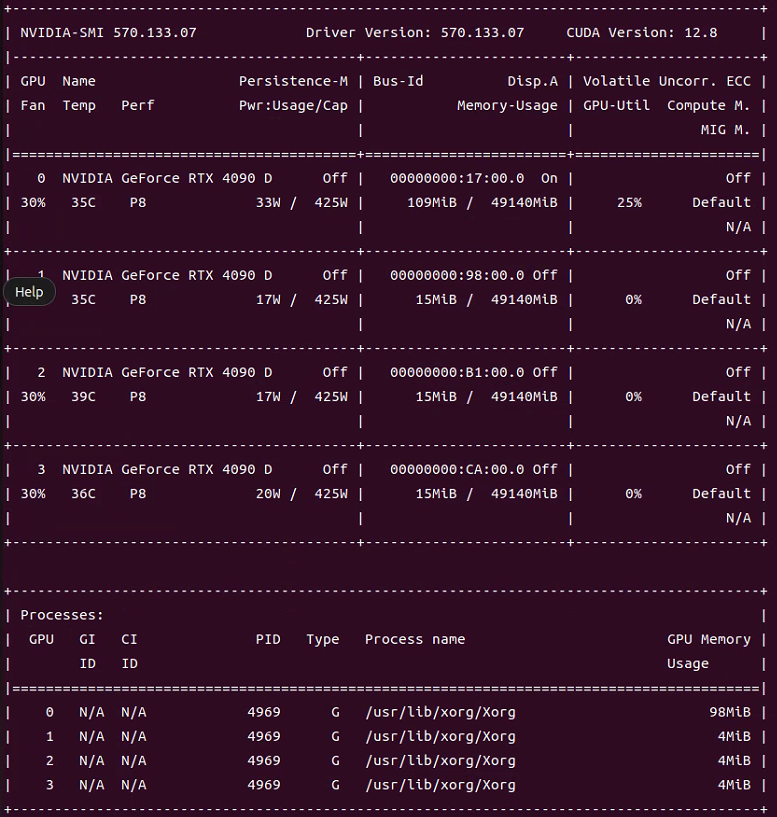Viewport: 777px width, 817px height.
Task: Click the Processes: section label
Action: (x=62, y=615)
